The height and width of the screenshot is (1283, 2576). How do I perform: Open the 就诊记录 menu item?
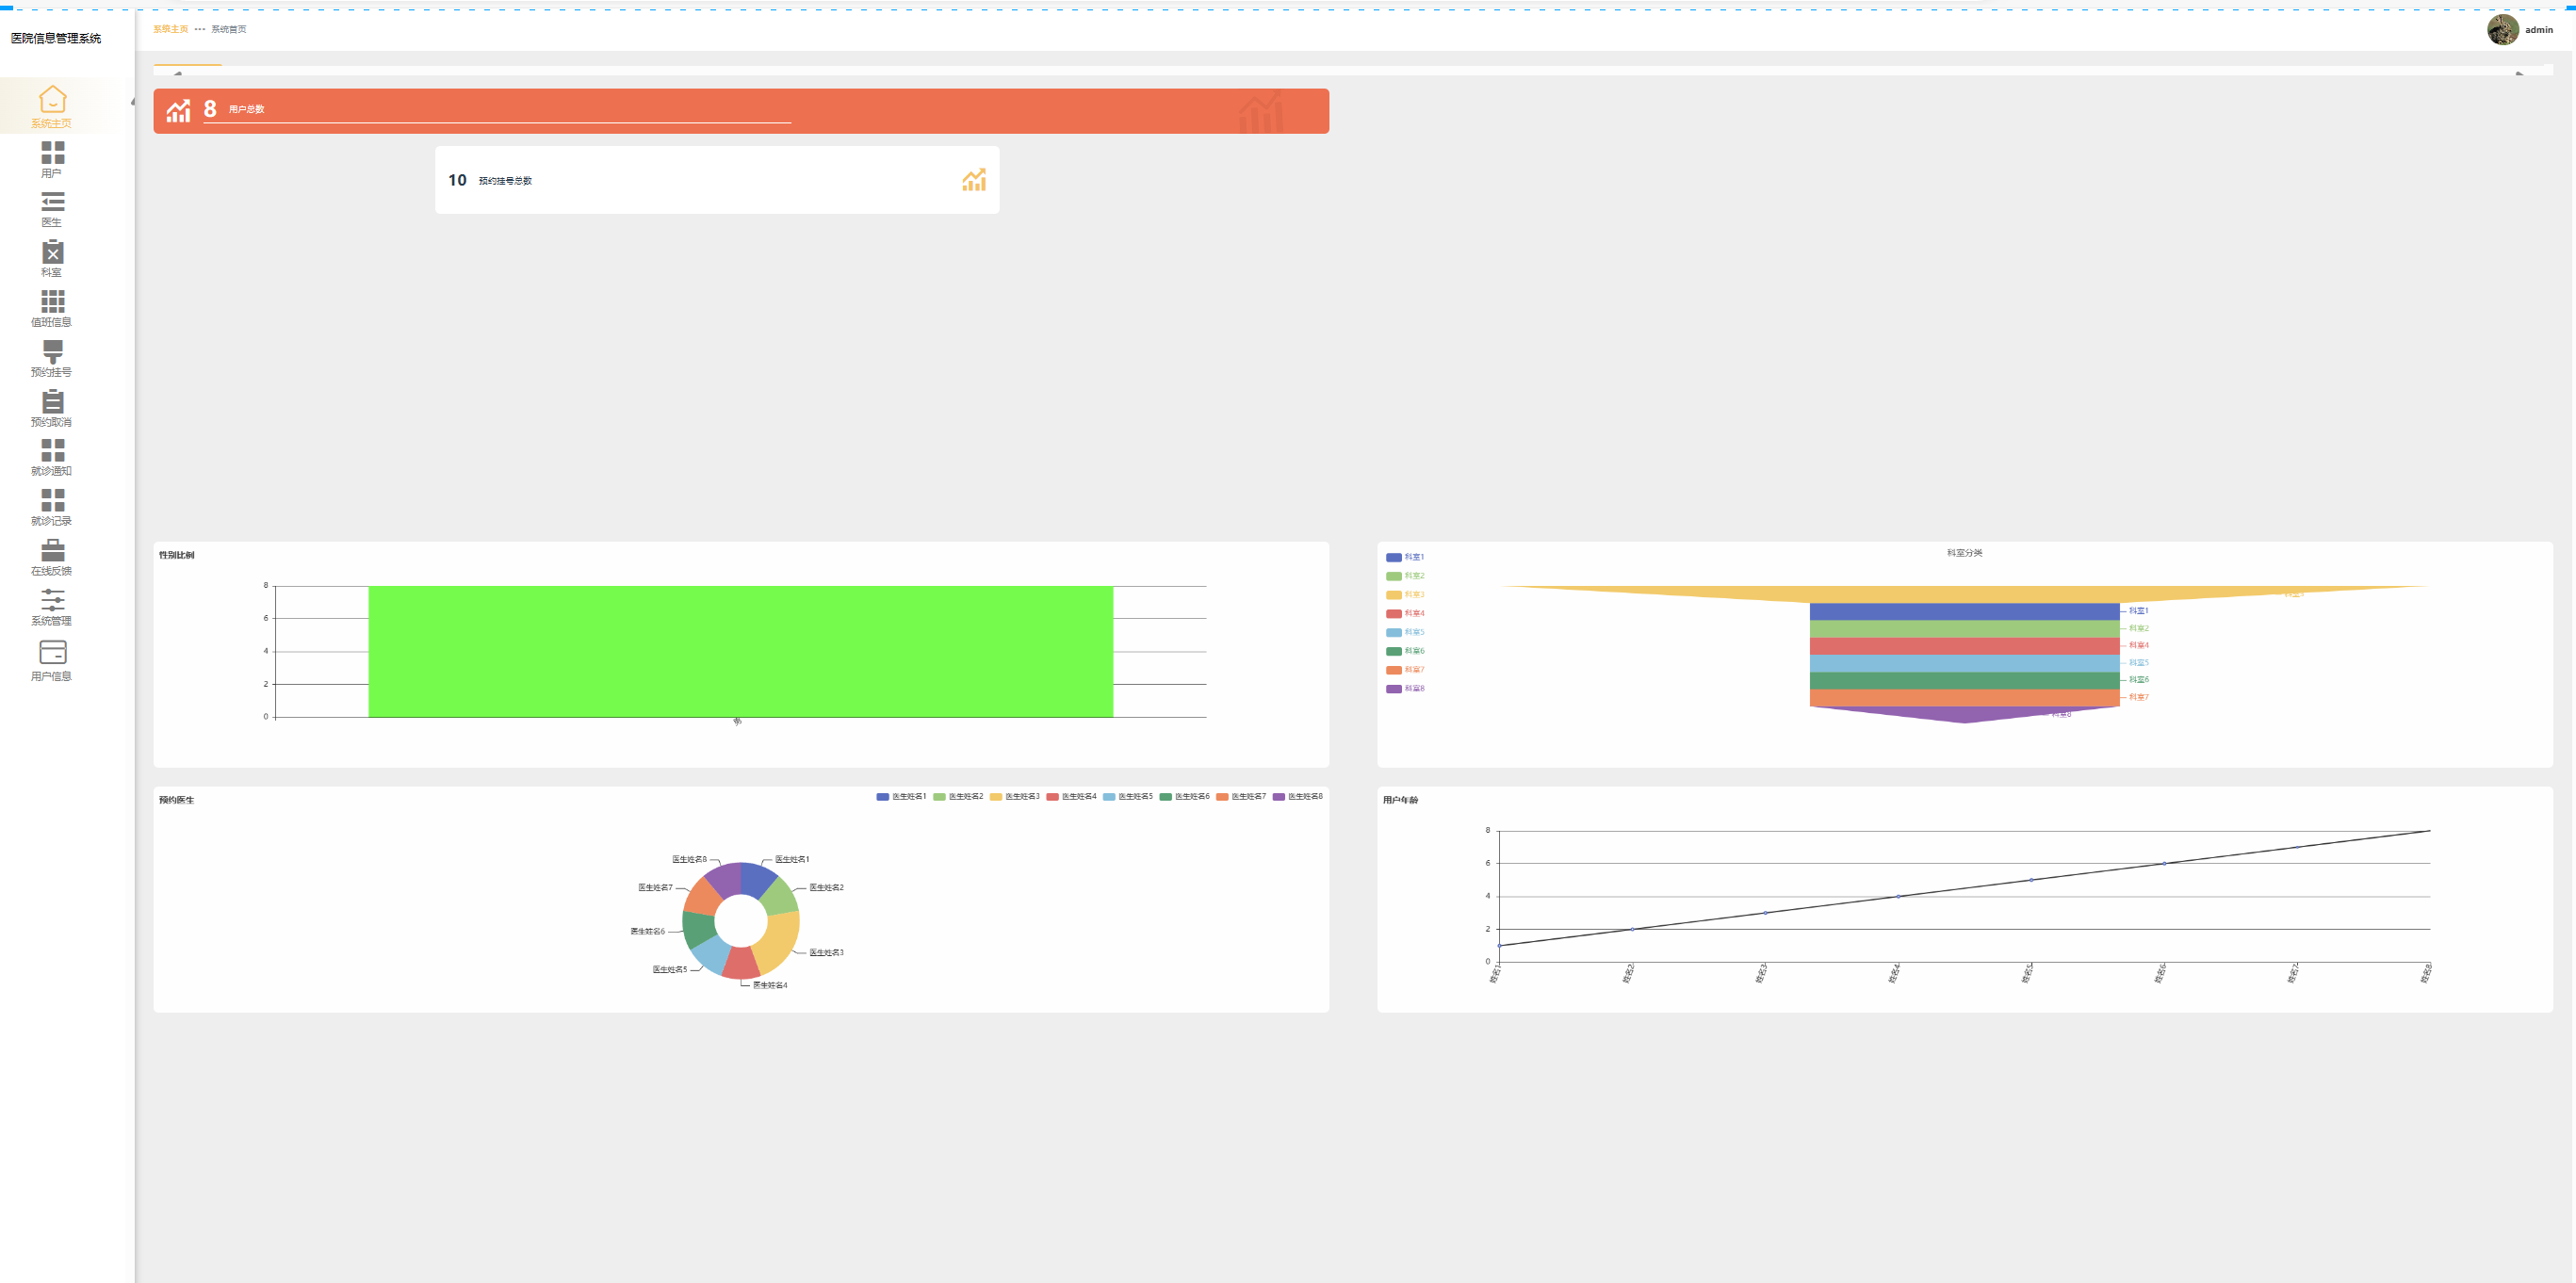coord(52,506)
